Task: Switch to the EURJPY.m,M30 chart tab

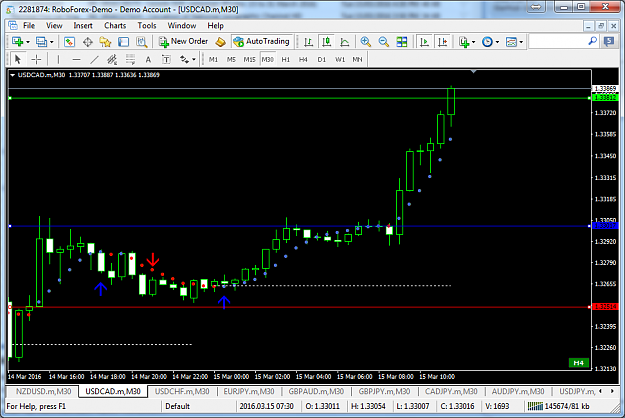Action: [x=249, y=391]
